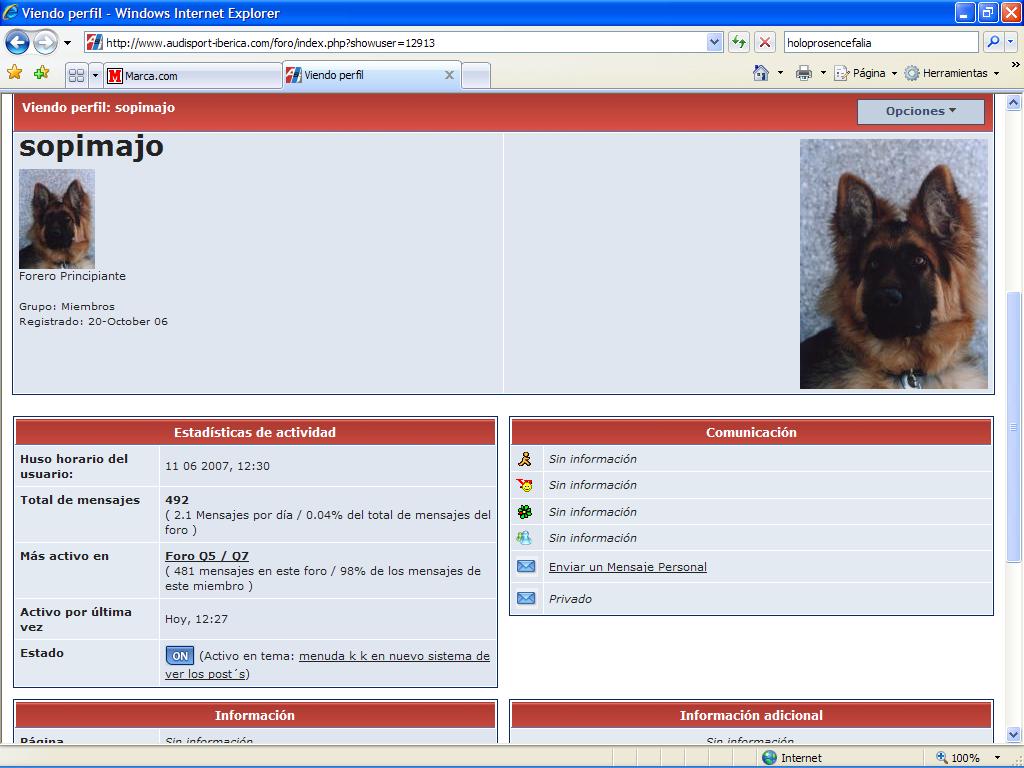Close the Viendo perfil tab

pyautogui.click(x=449, y=75)
